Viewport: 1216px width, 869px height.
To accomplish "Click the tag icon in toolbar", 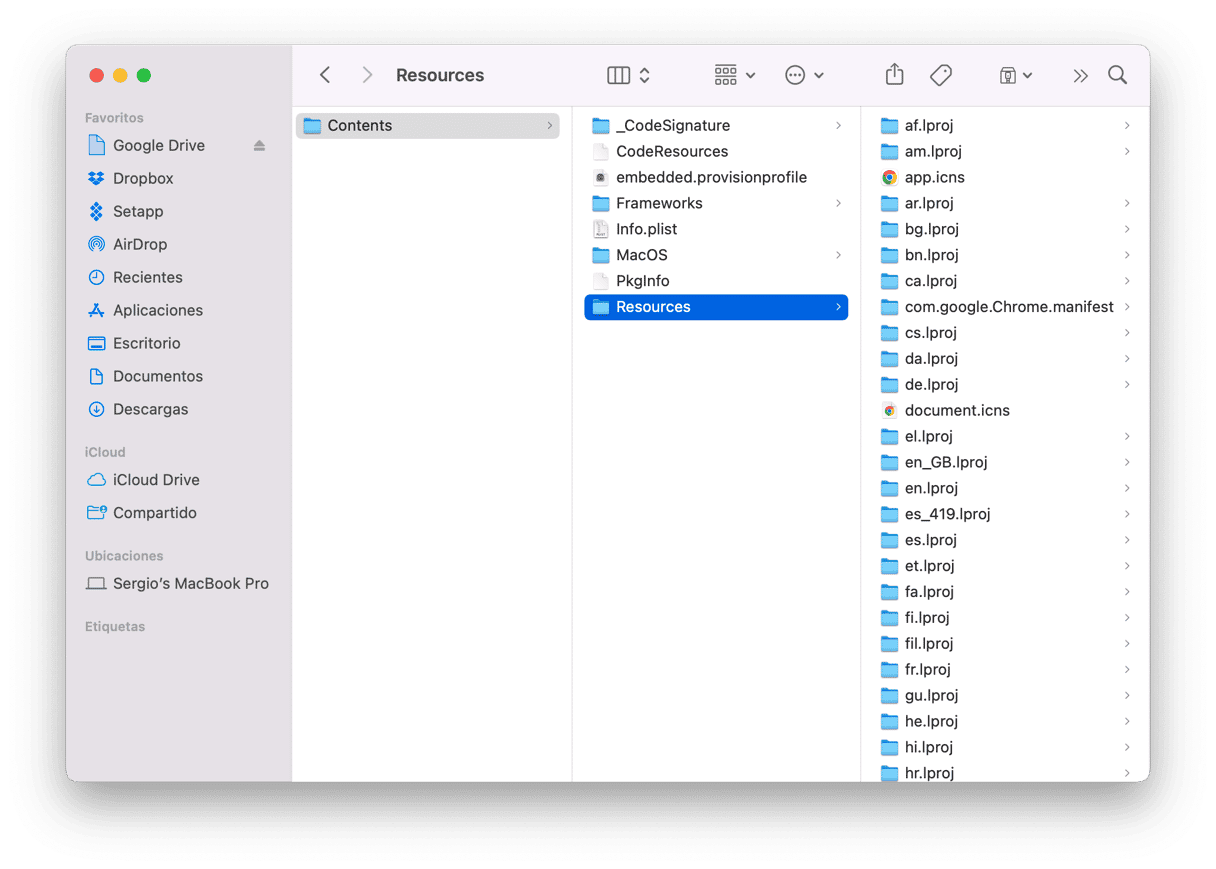I will [x=940, y=75].
